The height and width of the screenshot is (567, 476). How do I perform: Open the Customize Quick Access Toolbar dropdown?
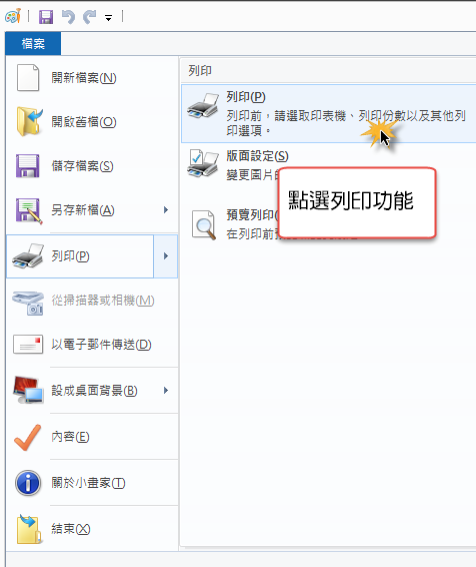[109, 17]
